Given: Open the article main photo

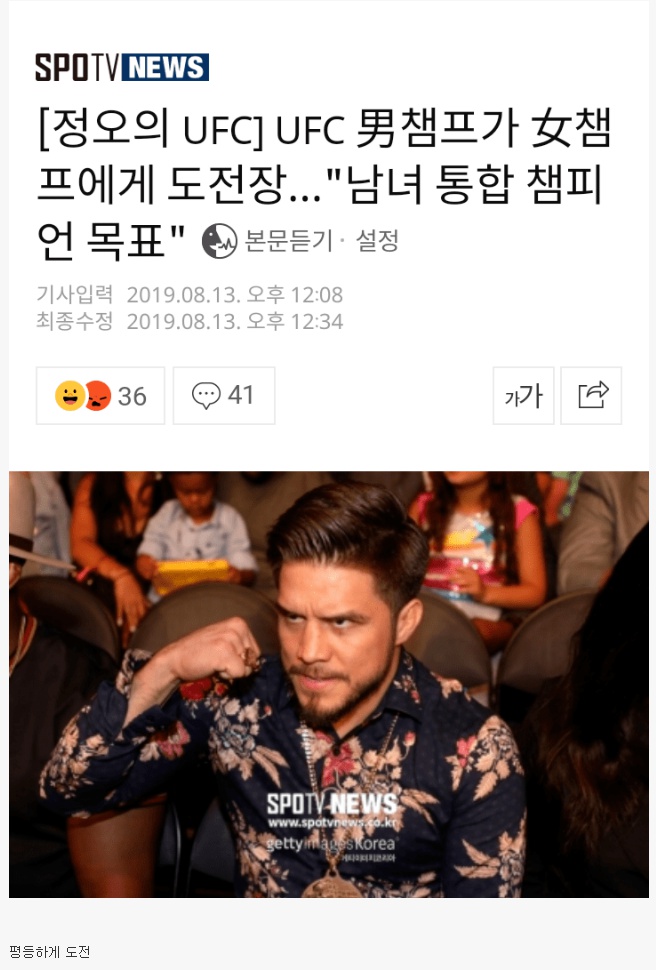Looking at the screenshot, I should [329, 684].
